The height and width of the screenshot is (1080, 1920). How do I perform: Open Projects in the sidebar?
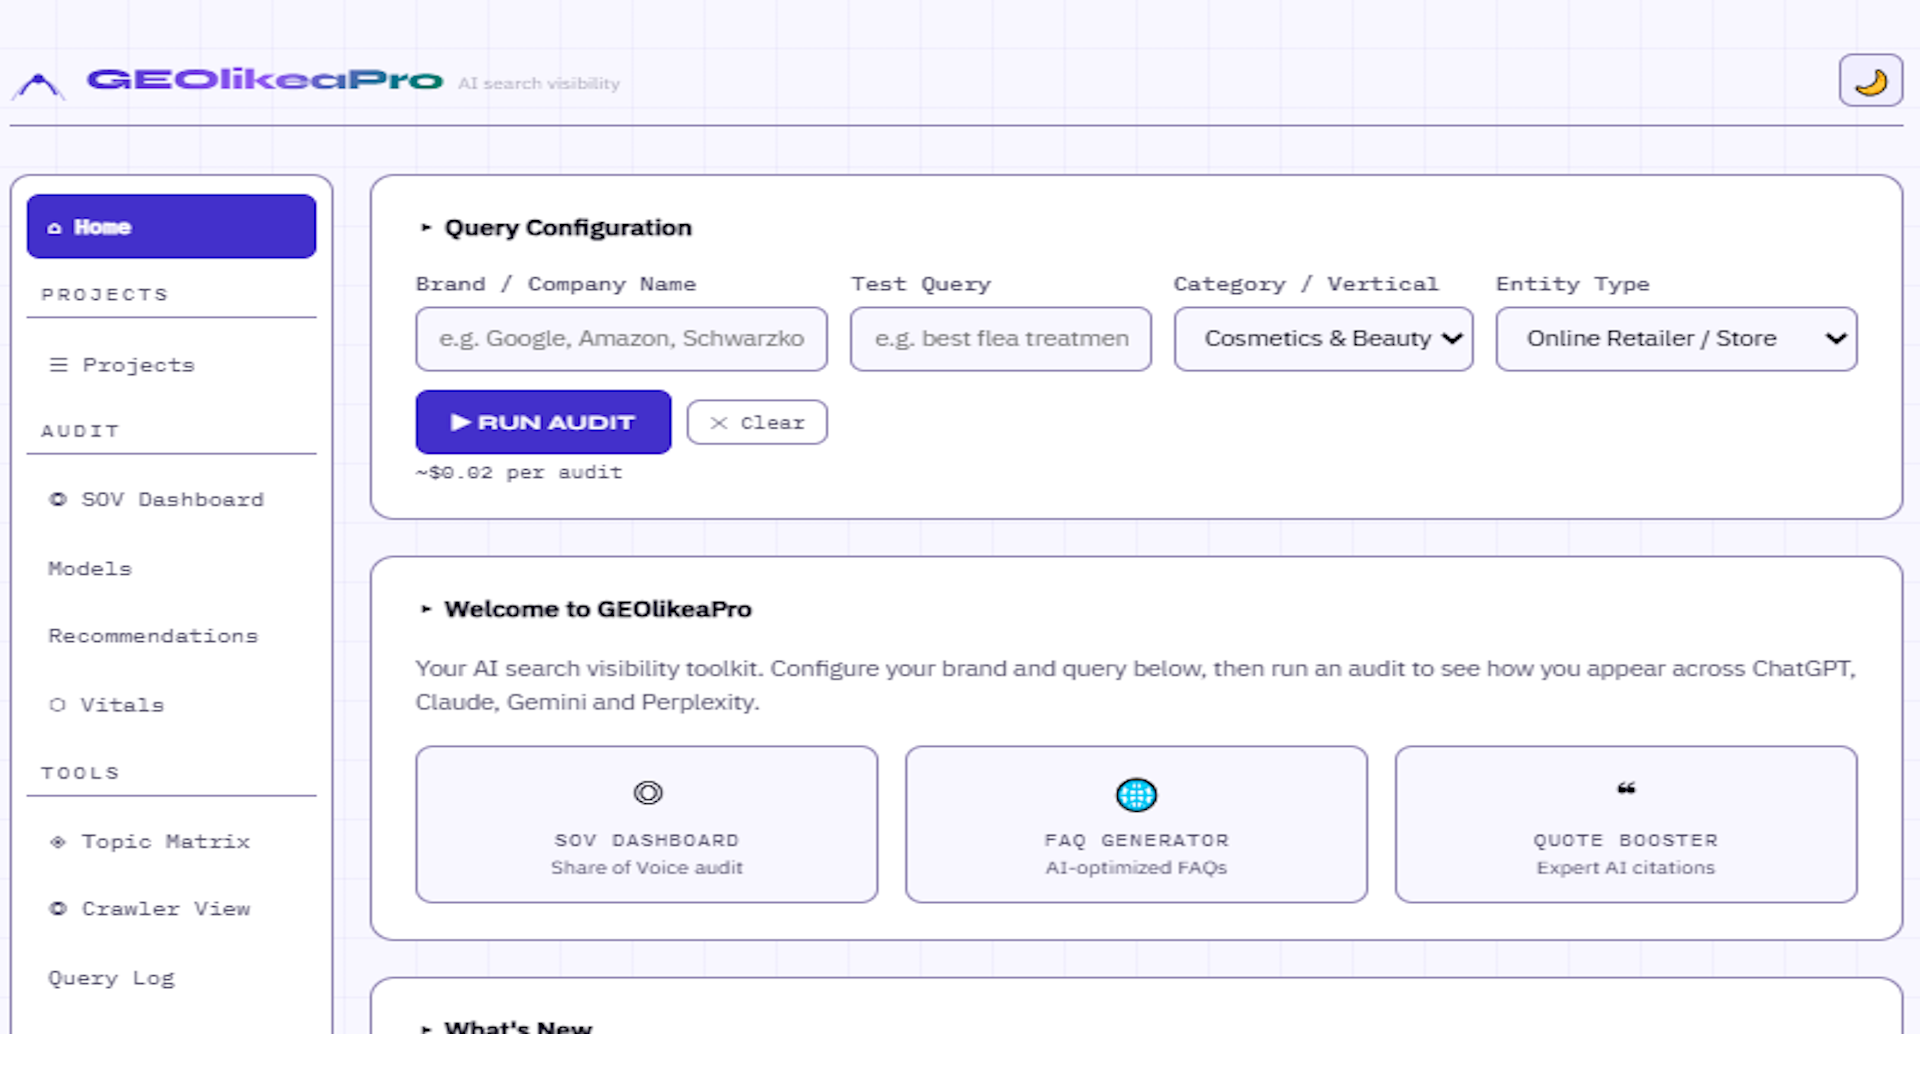click(171, 365)
